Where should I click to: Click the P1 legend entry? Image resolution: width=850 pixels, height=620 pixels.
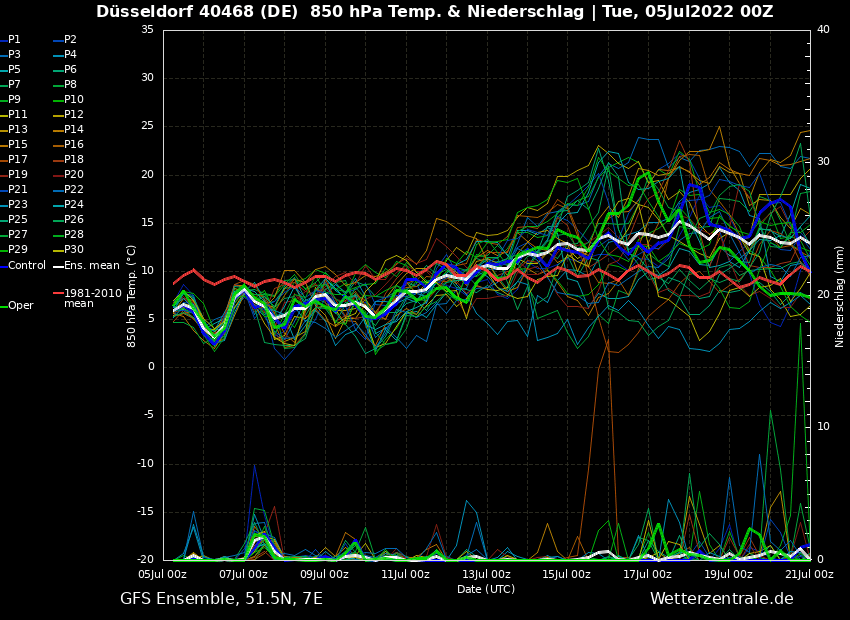click(14, 40)
